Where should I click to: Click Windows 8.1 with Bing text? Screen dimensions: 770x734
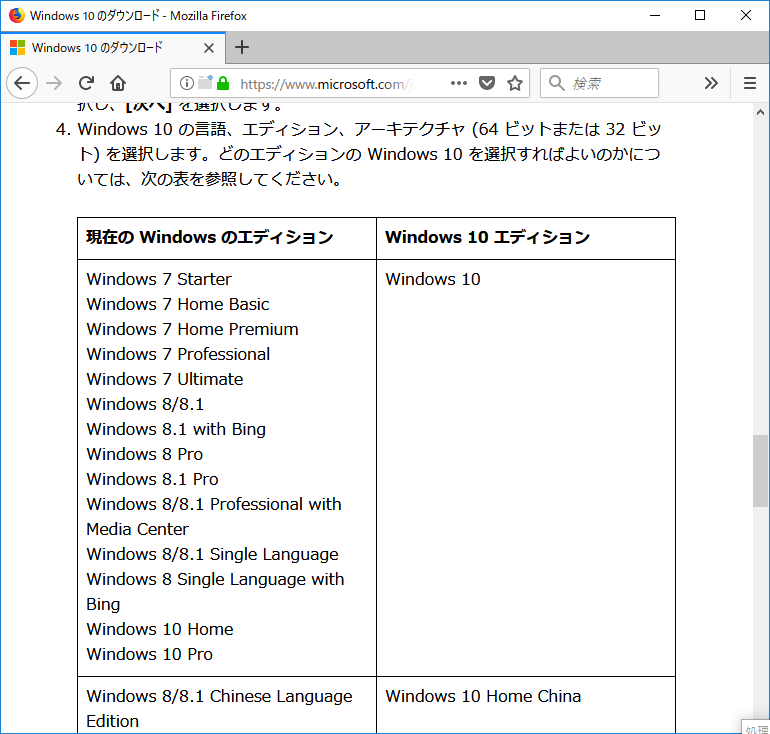pyautogui.click(x=176, y=429)
